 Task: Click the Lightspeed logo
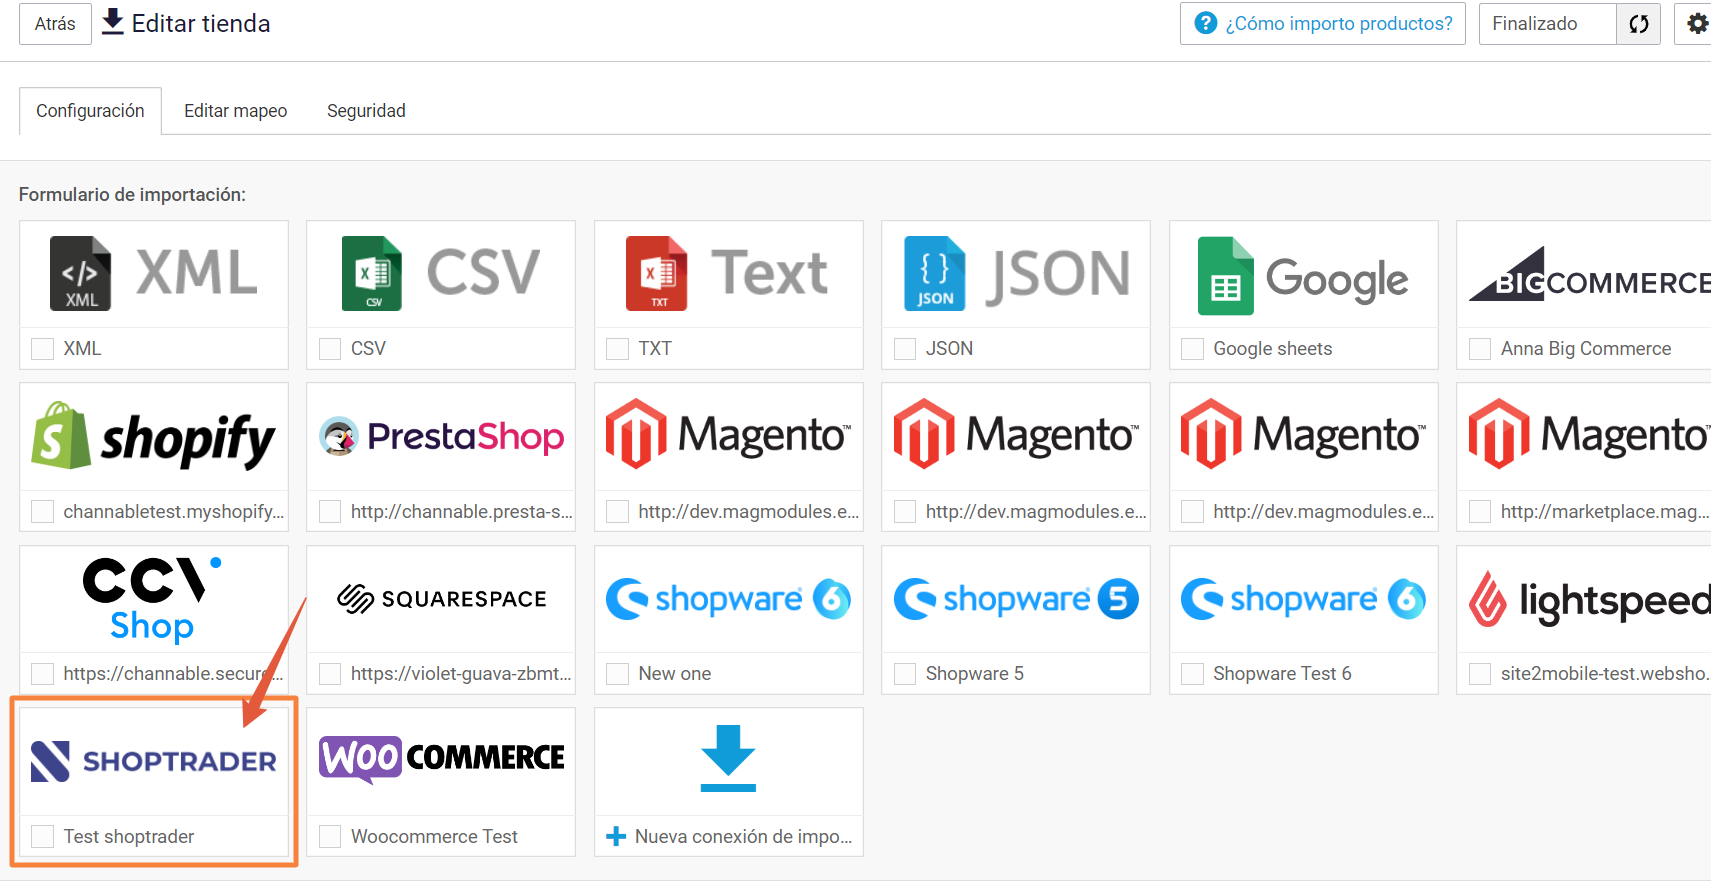(1590, 598)
